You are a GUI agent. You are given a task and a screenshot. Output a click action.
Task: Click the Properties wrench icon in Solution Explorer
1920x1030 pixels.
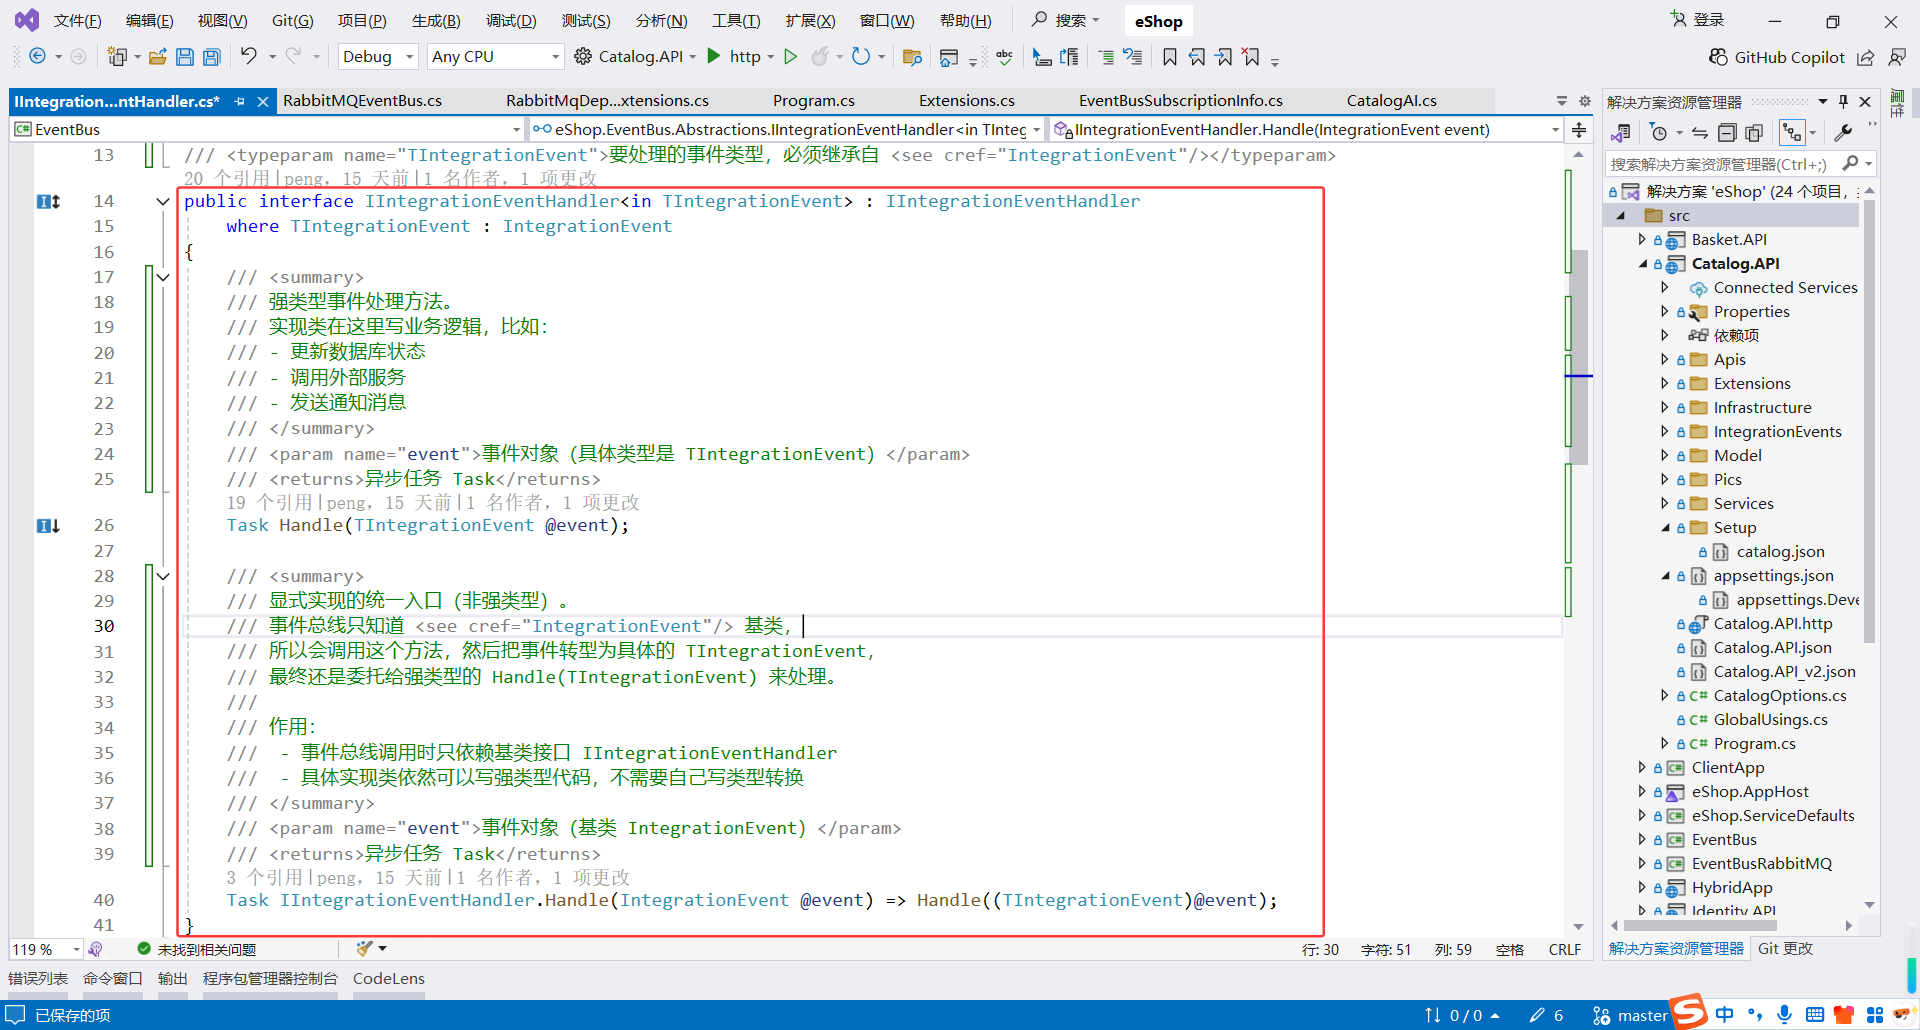[x=1843, y=132]
